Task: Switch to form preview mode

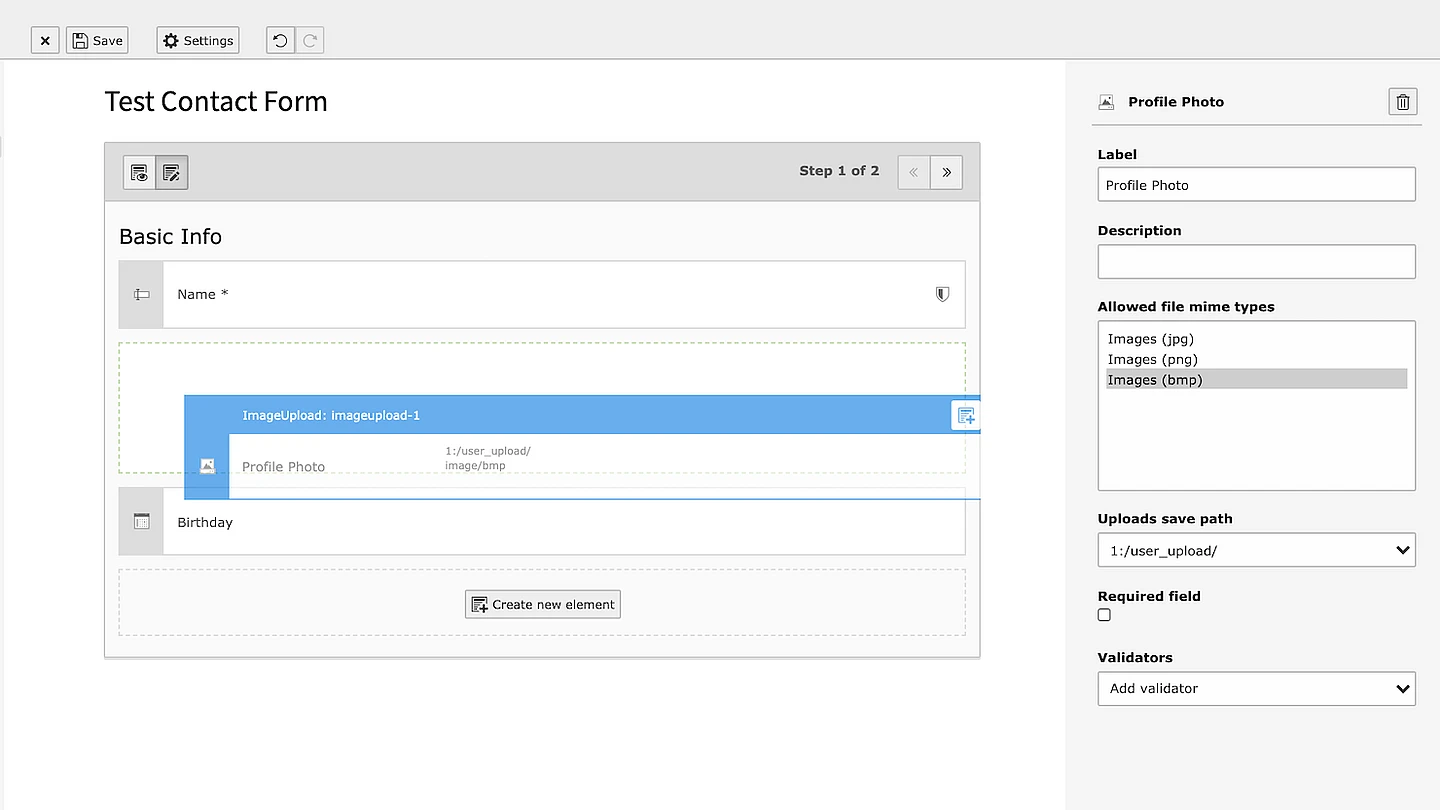Action: (x=139, y=172)
